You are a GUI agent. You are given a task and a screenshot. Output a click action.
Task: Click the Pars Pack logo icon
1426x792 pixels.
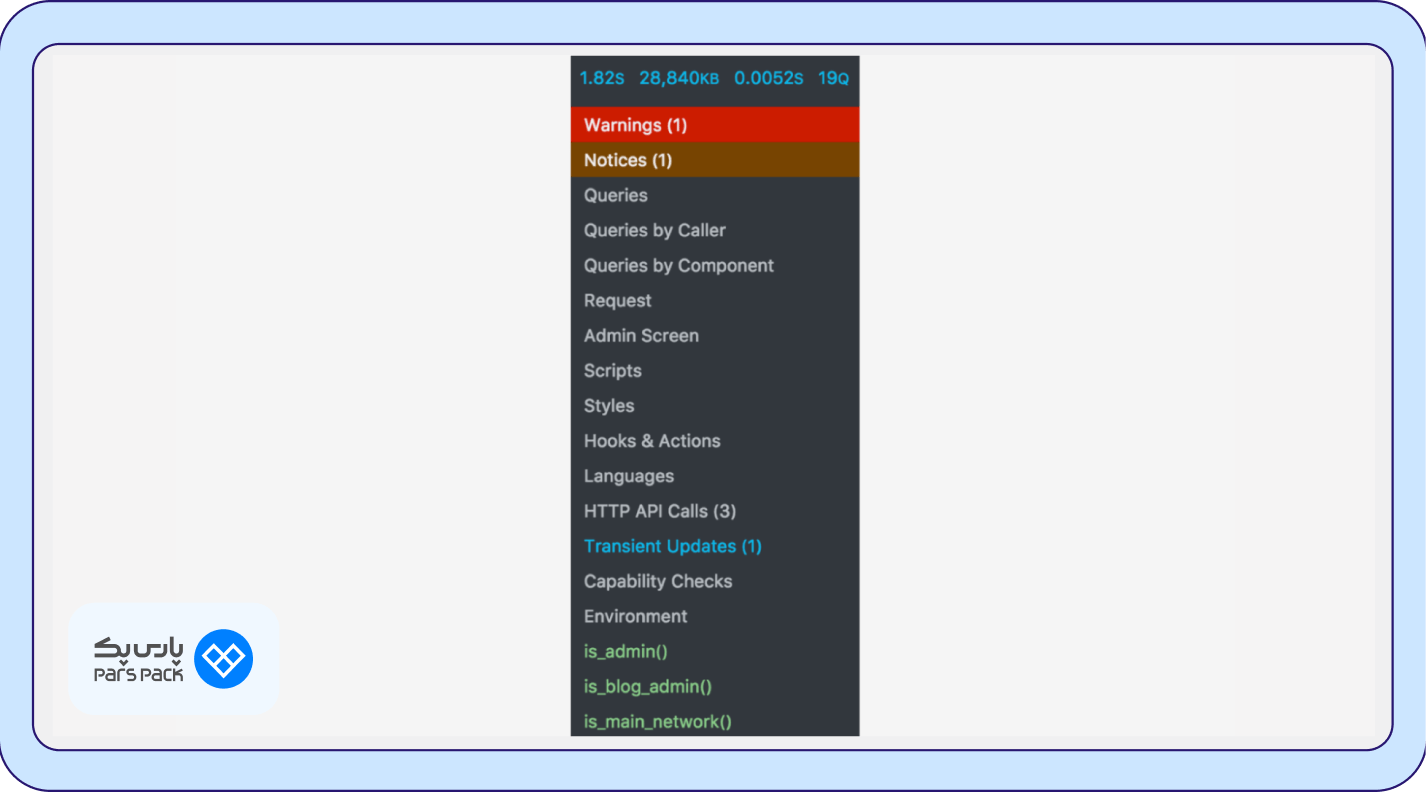pyautogui.click(x=223, y=659)
